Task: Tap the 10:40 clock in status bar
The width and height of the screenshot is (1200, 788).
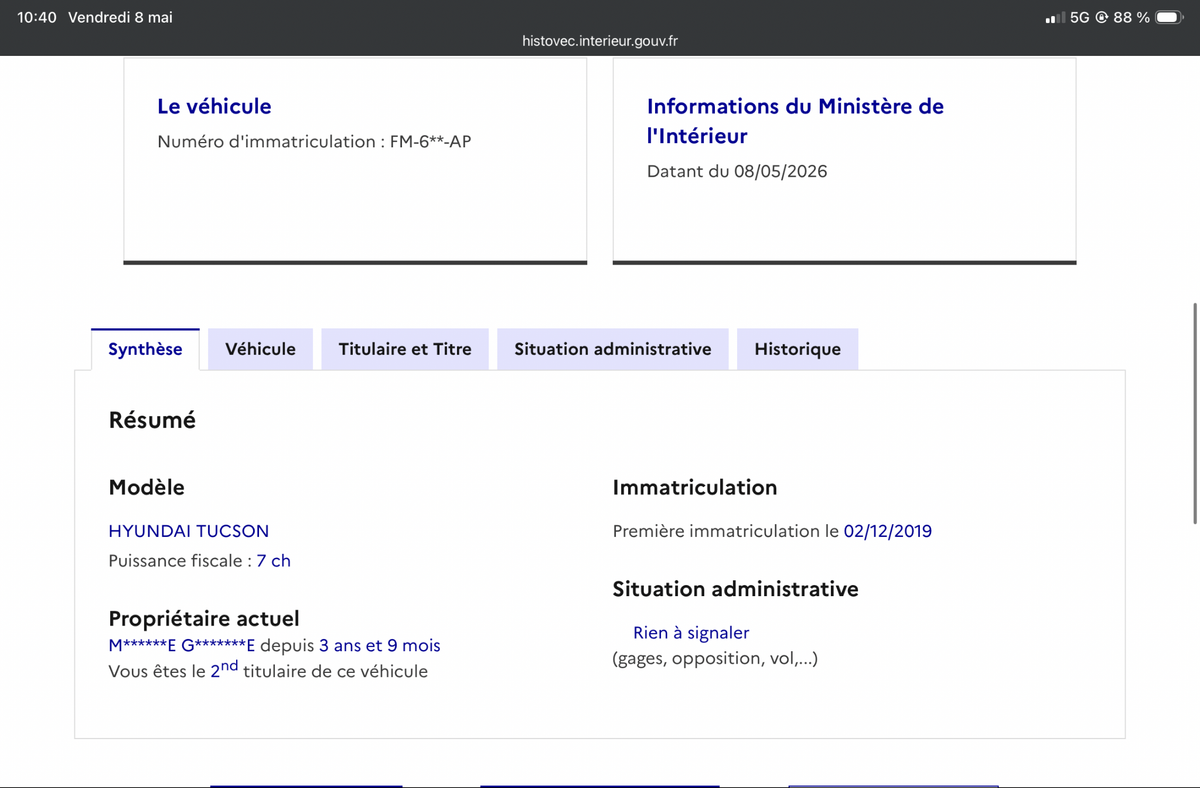Action: (37, 18)
